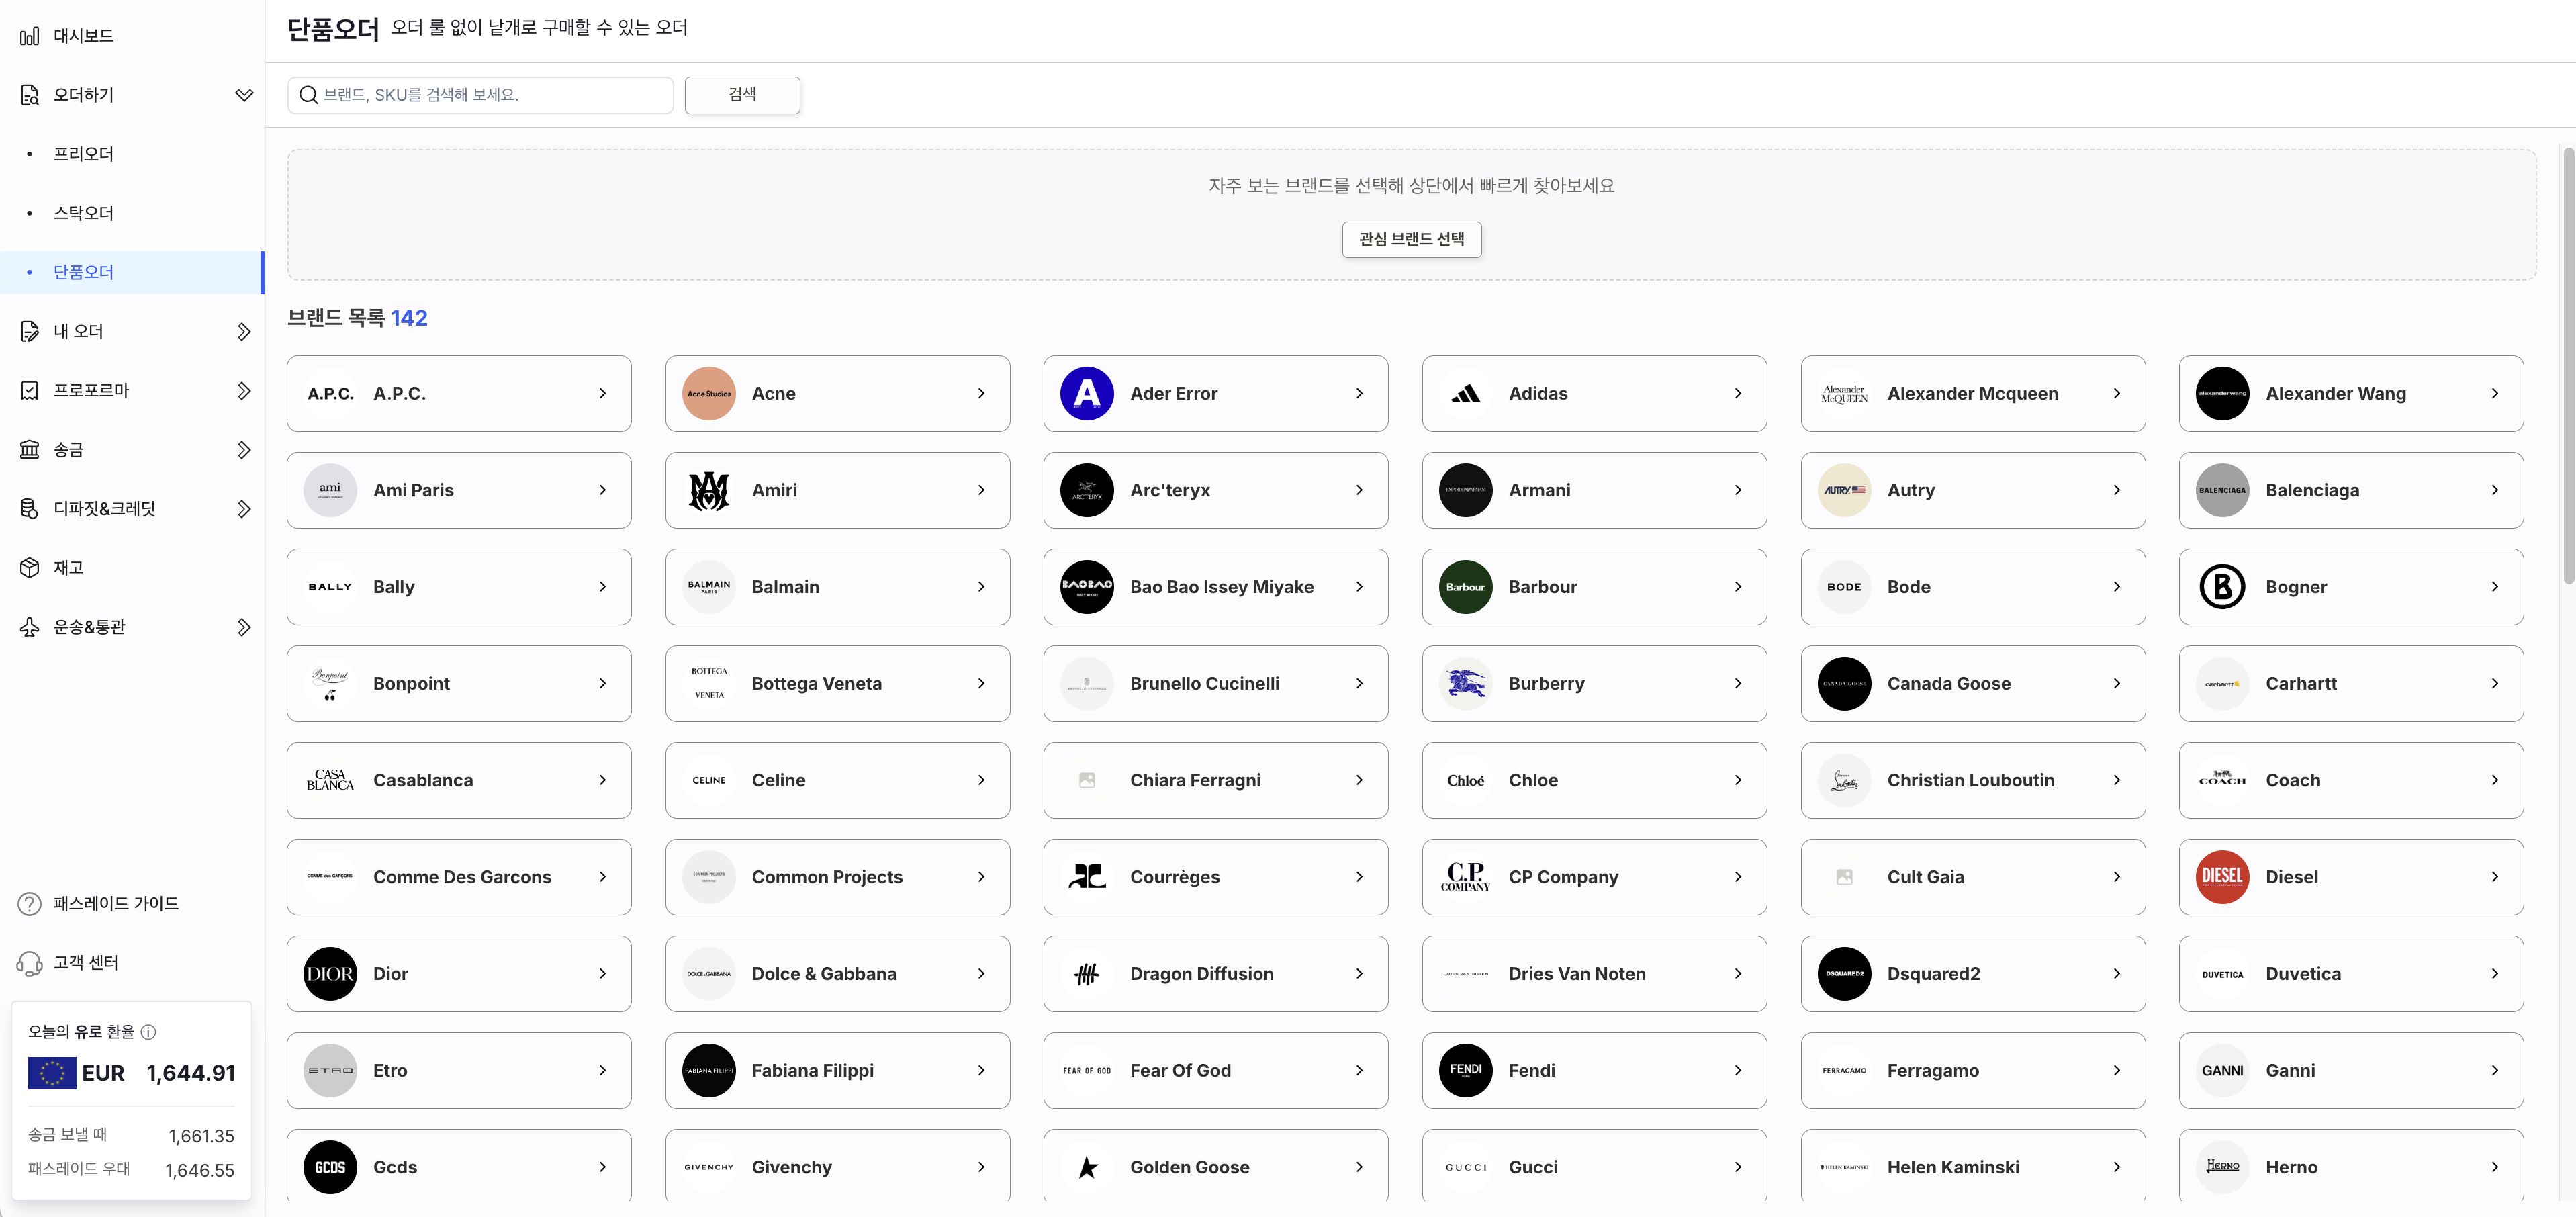
Task: Click the Ader Error blue logo
Action: pos(1086,394)
